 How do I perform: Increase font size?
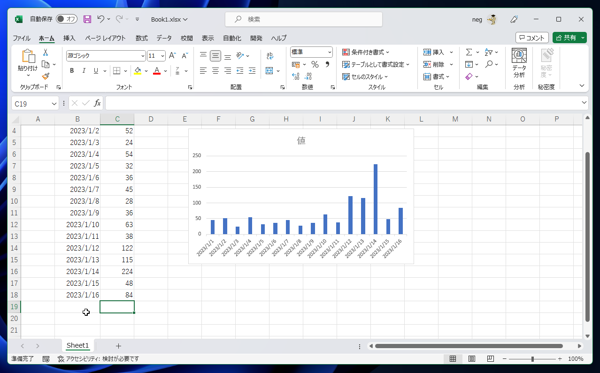pos(172,55)
